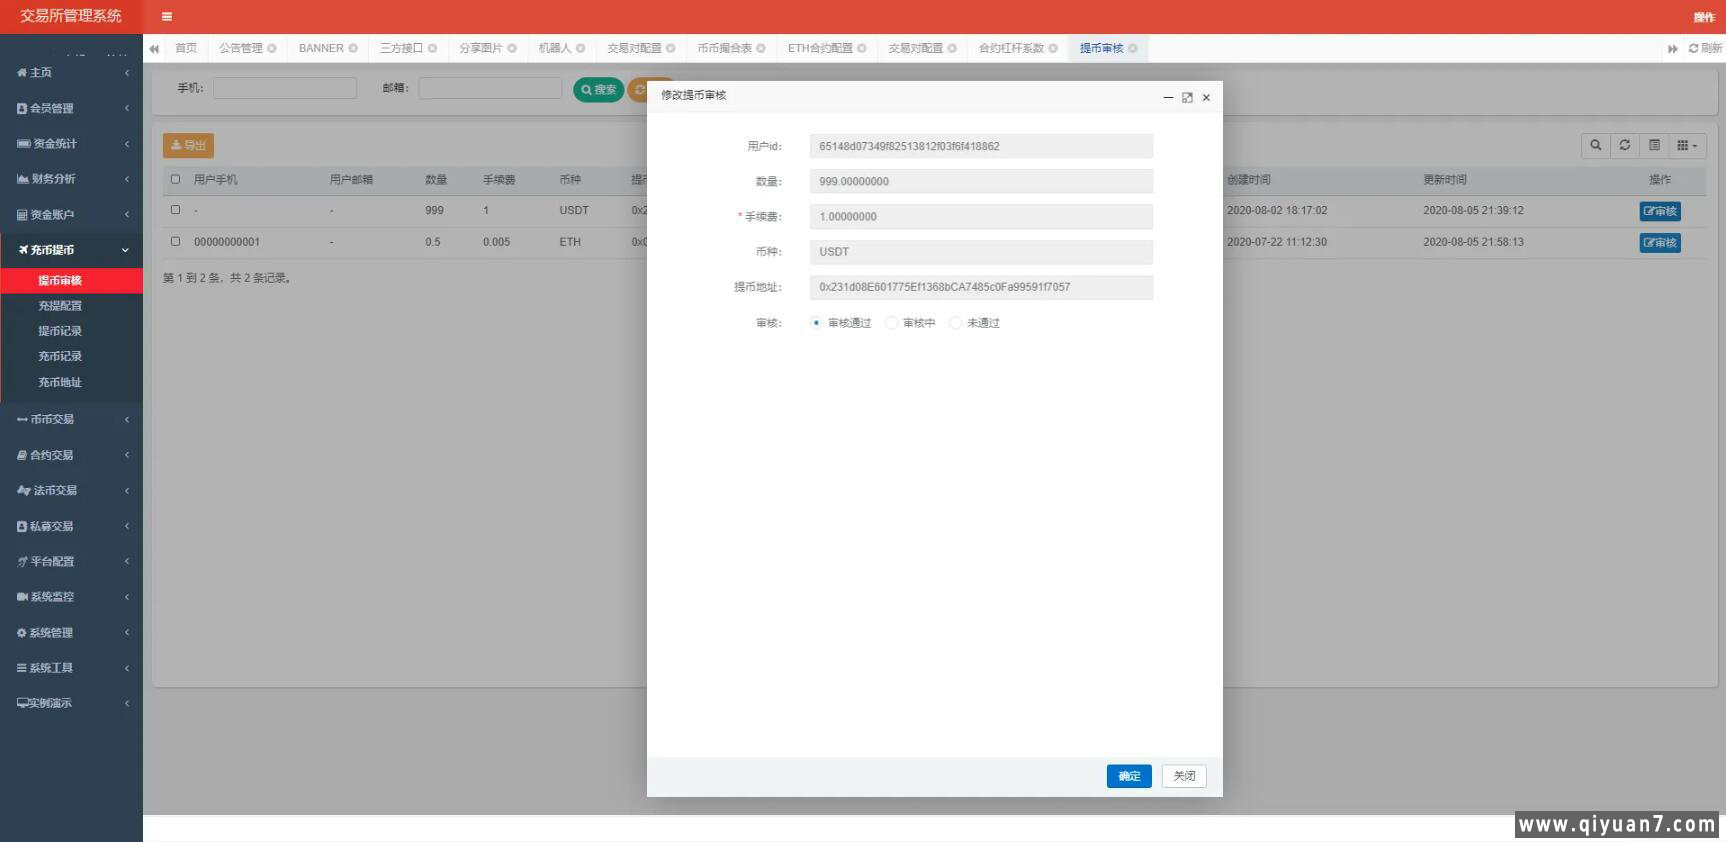Click the hamburger menu icon in header
This screenshot has width=1726, height=842.
[167, 17]
